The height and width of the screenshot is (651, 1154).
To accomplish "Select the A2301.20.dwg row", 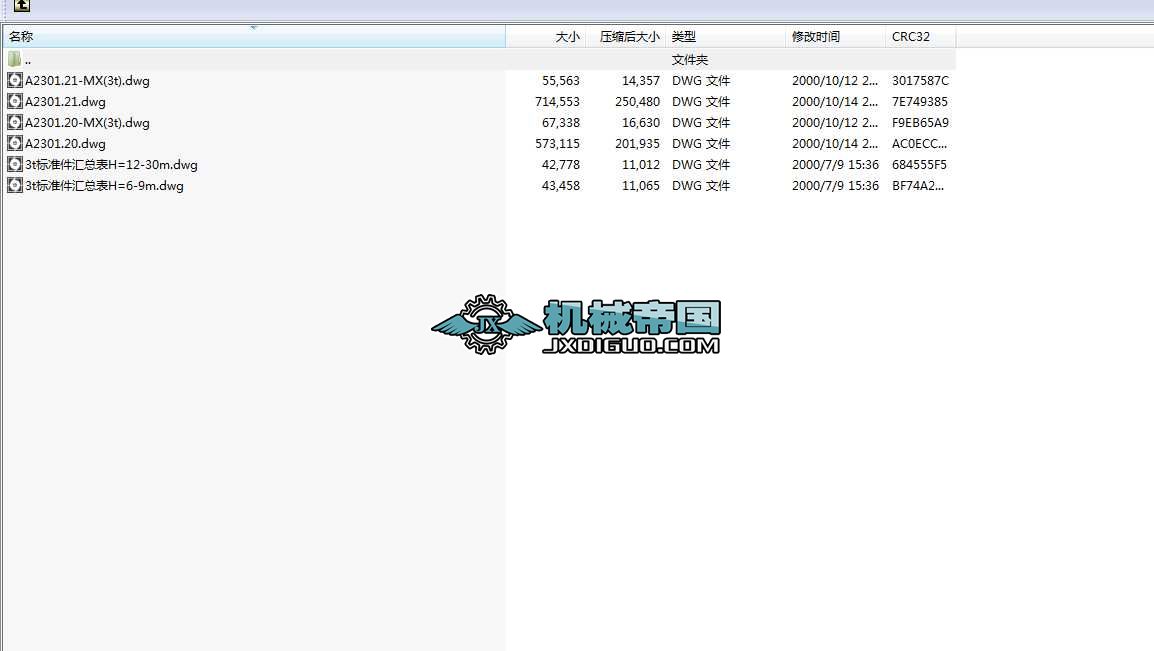I will tap(66, 143).
